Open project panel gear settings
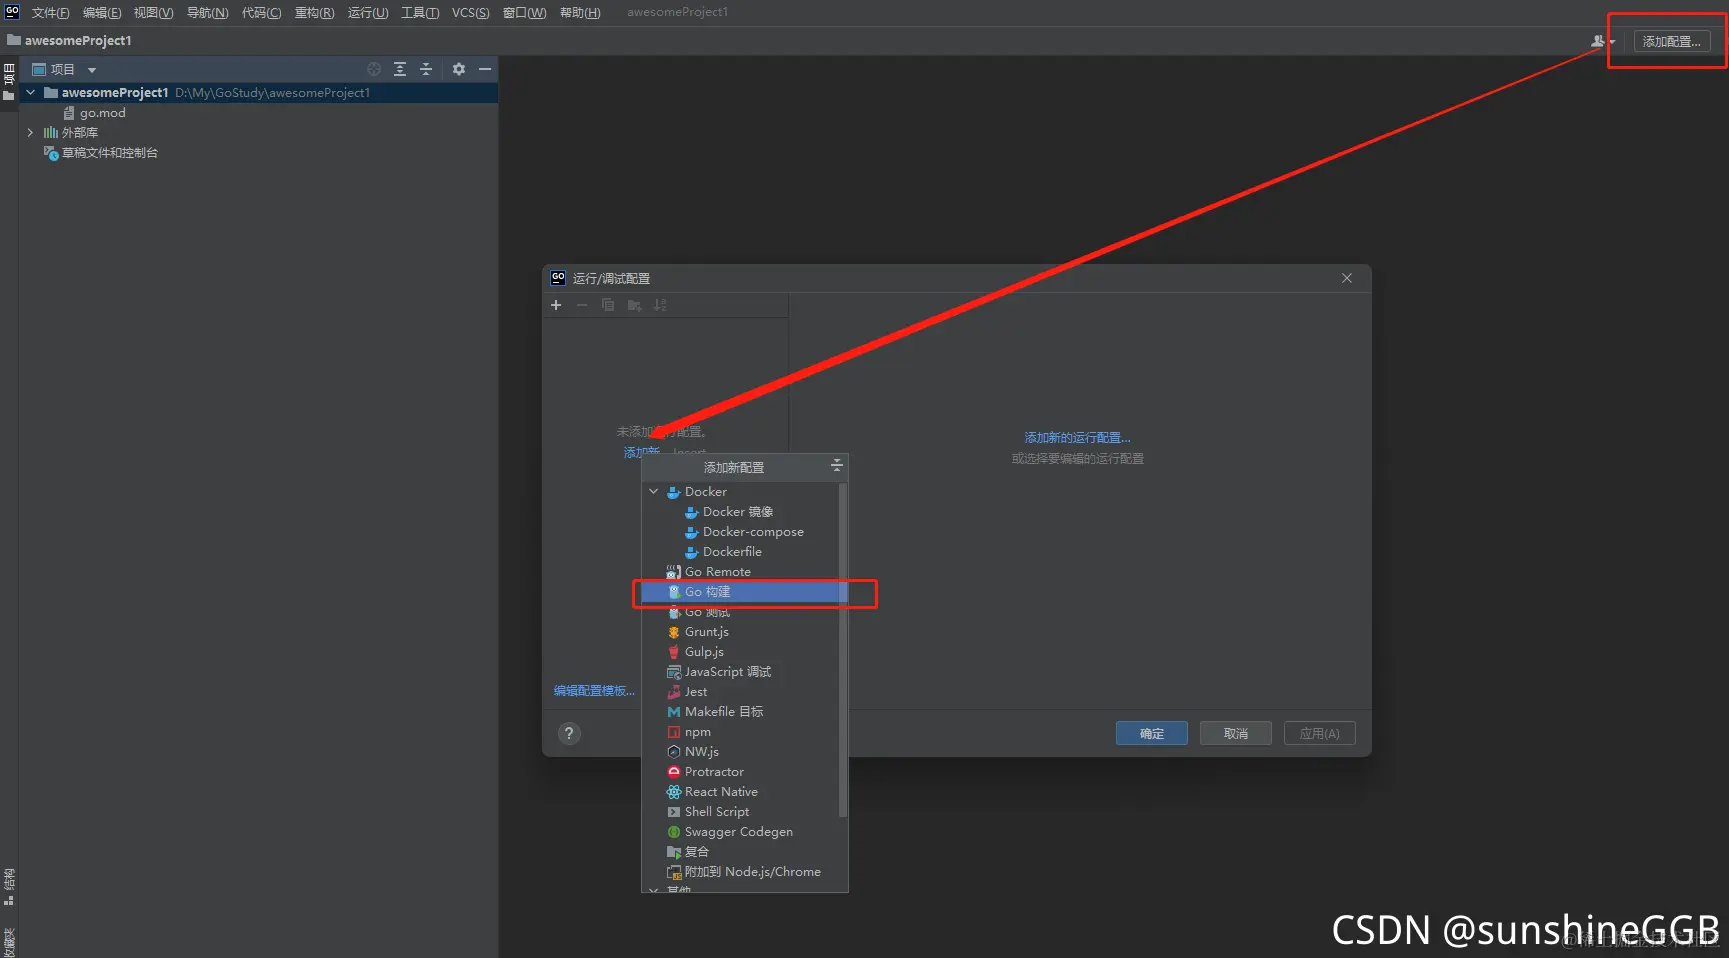The image size is (1729, 958). (459, 69)
